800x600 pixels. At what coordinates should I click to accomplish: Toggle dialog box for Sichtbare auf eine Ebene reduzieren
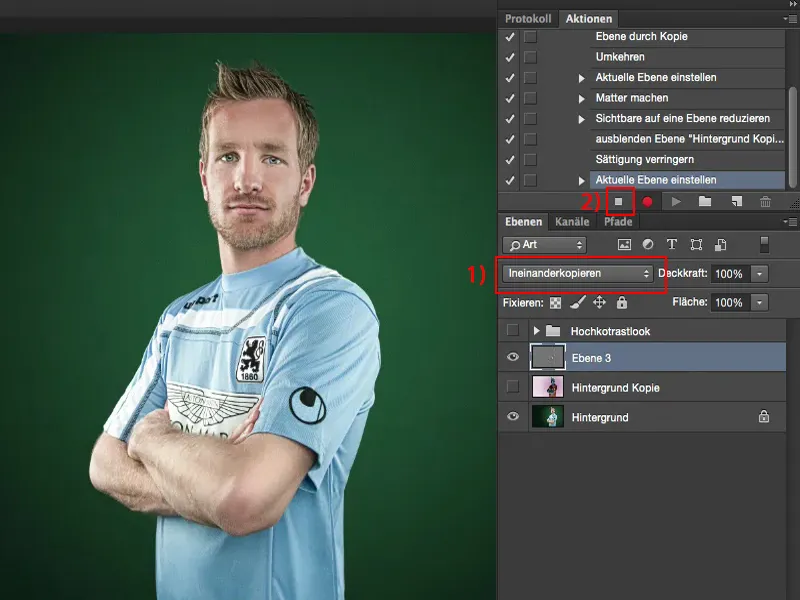[x=530, y=118]
